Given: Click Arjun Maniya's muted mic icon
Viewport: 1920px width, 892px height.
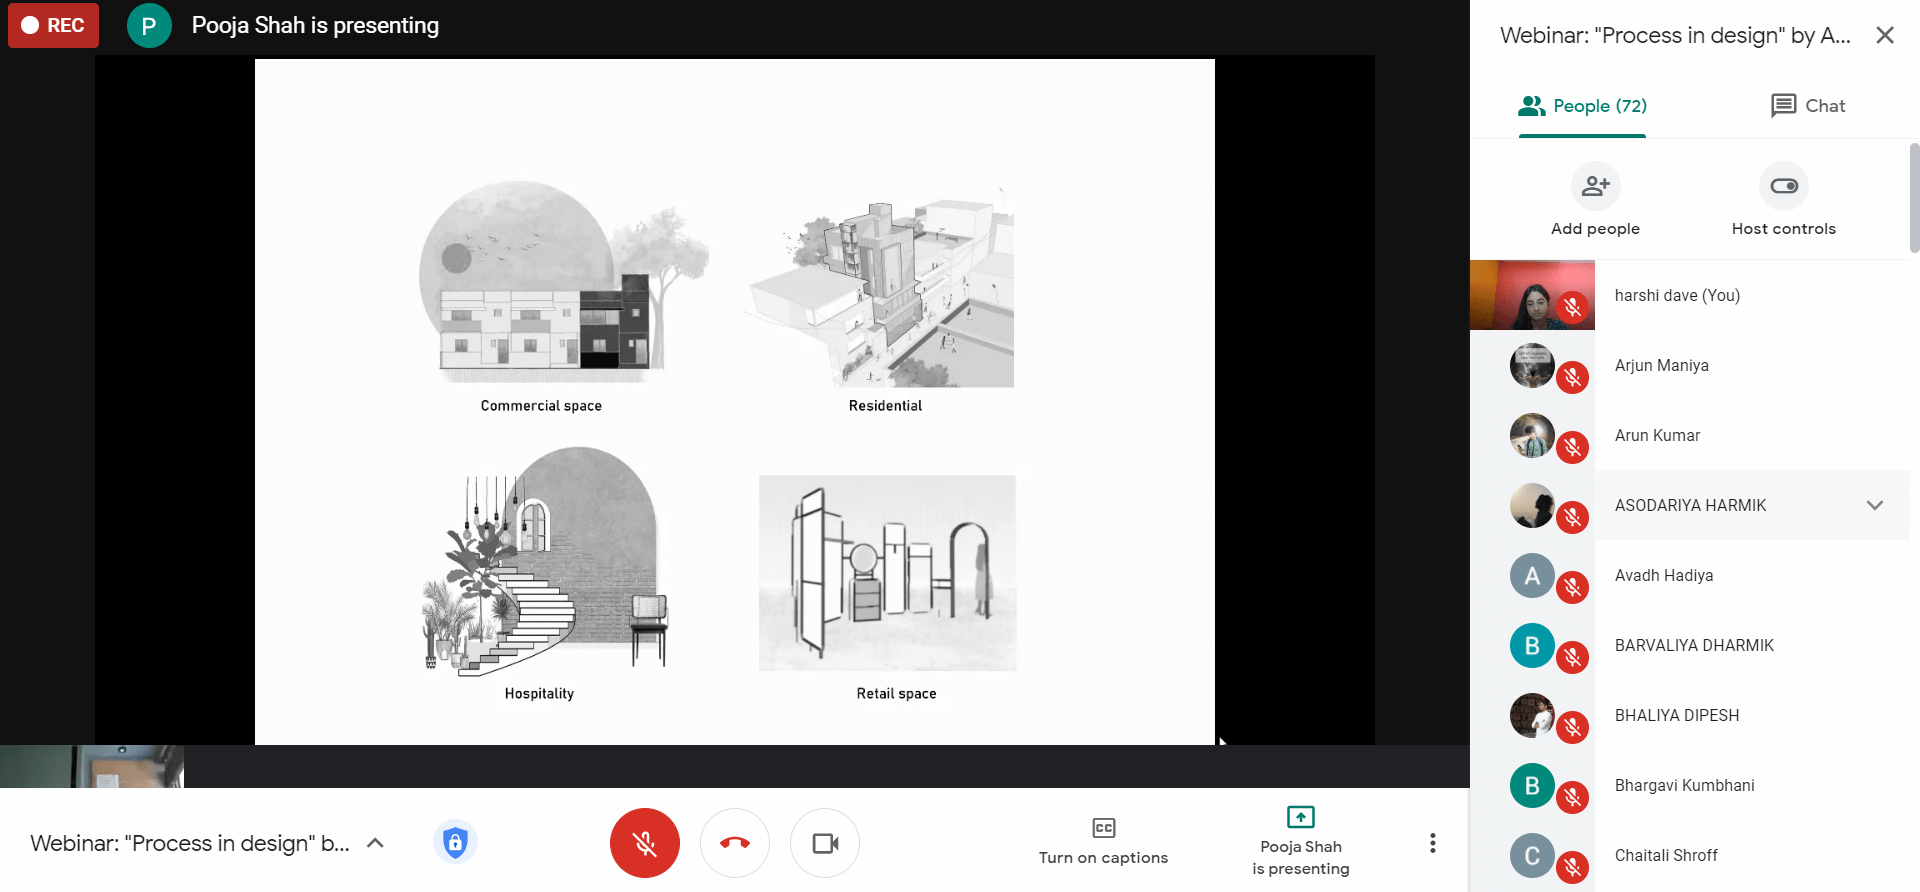Looking at the screenshot, I should 1573,377.
